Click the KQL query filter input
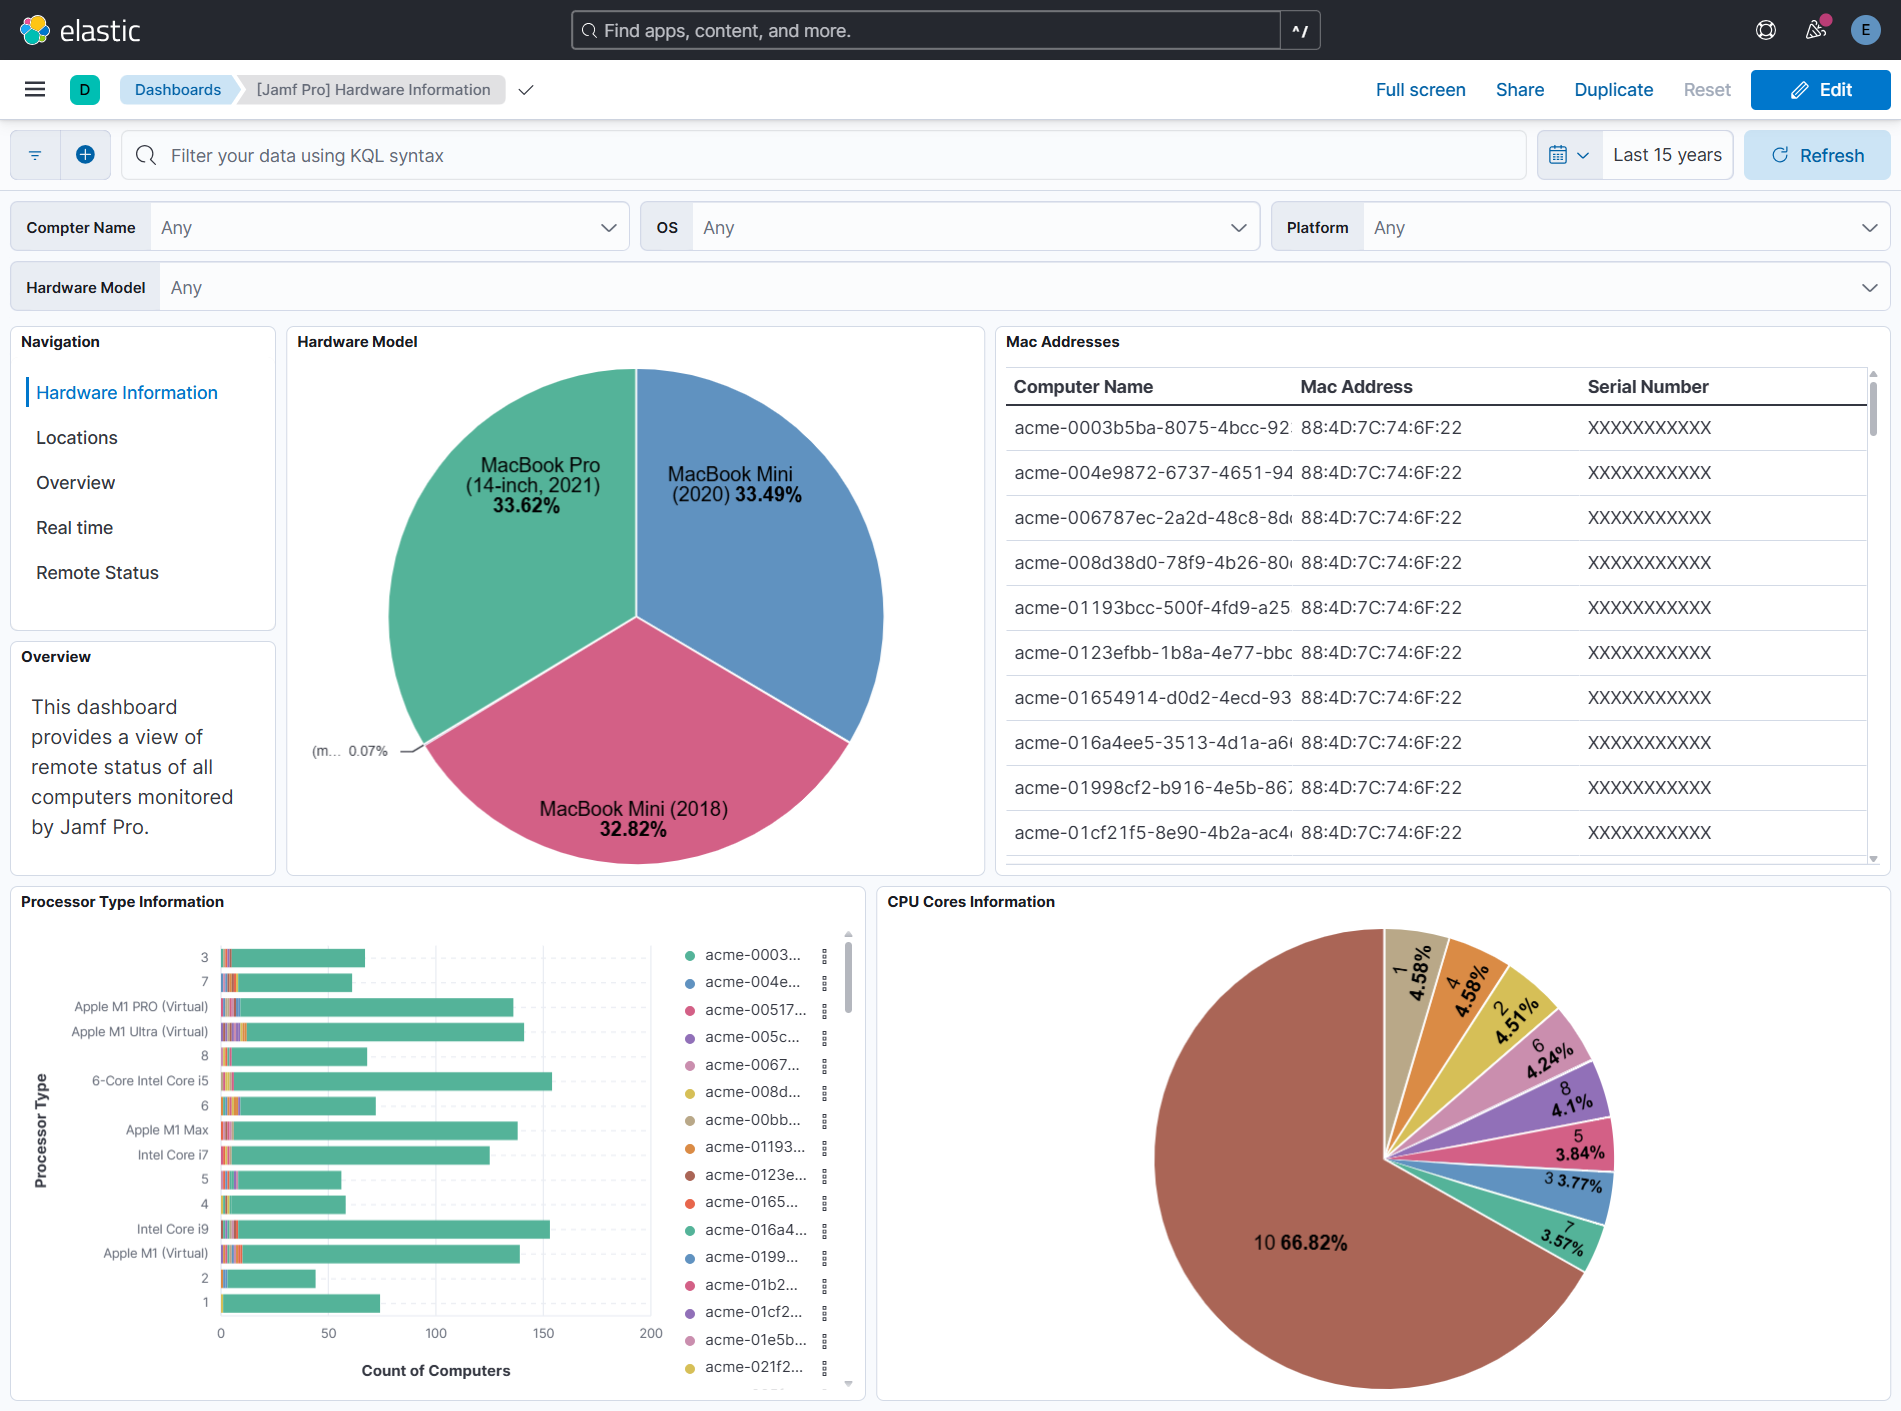 (x=820, y=155)
